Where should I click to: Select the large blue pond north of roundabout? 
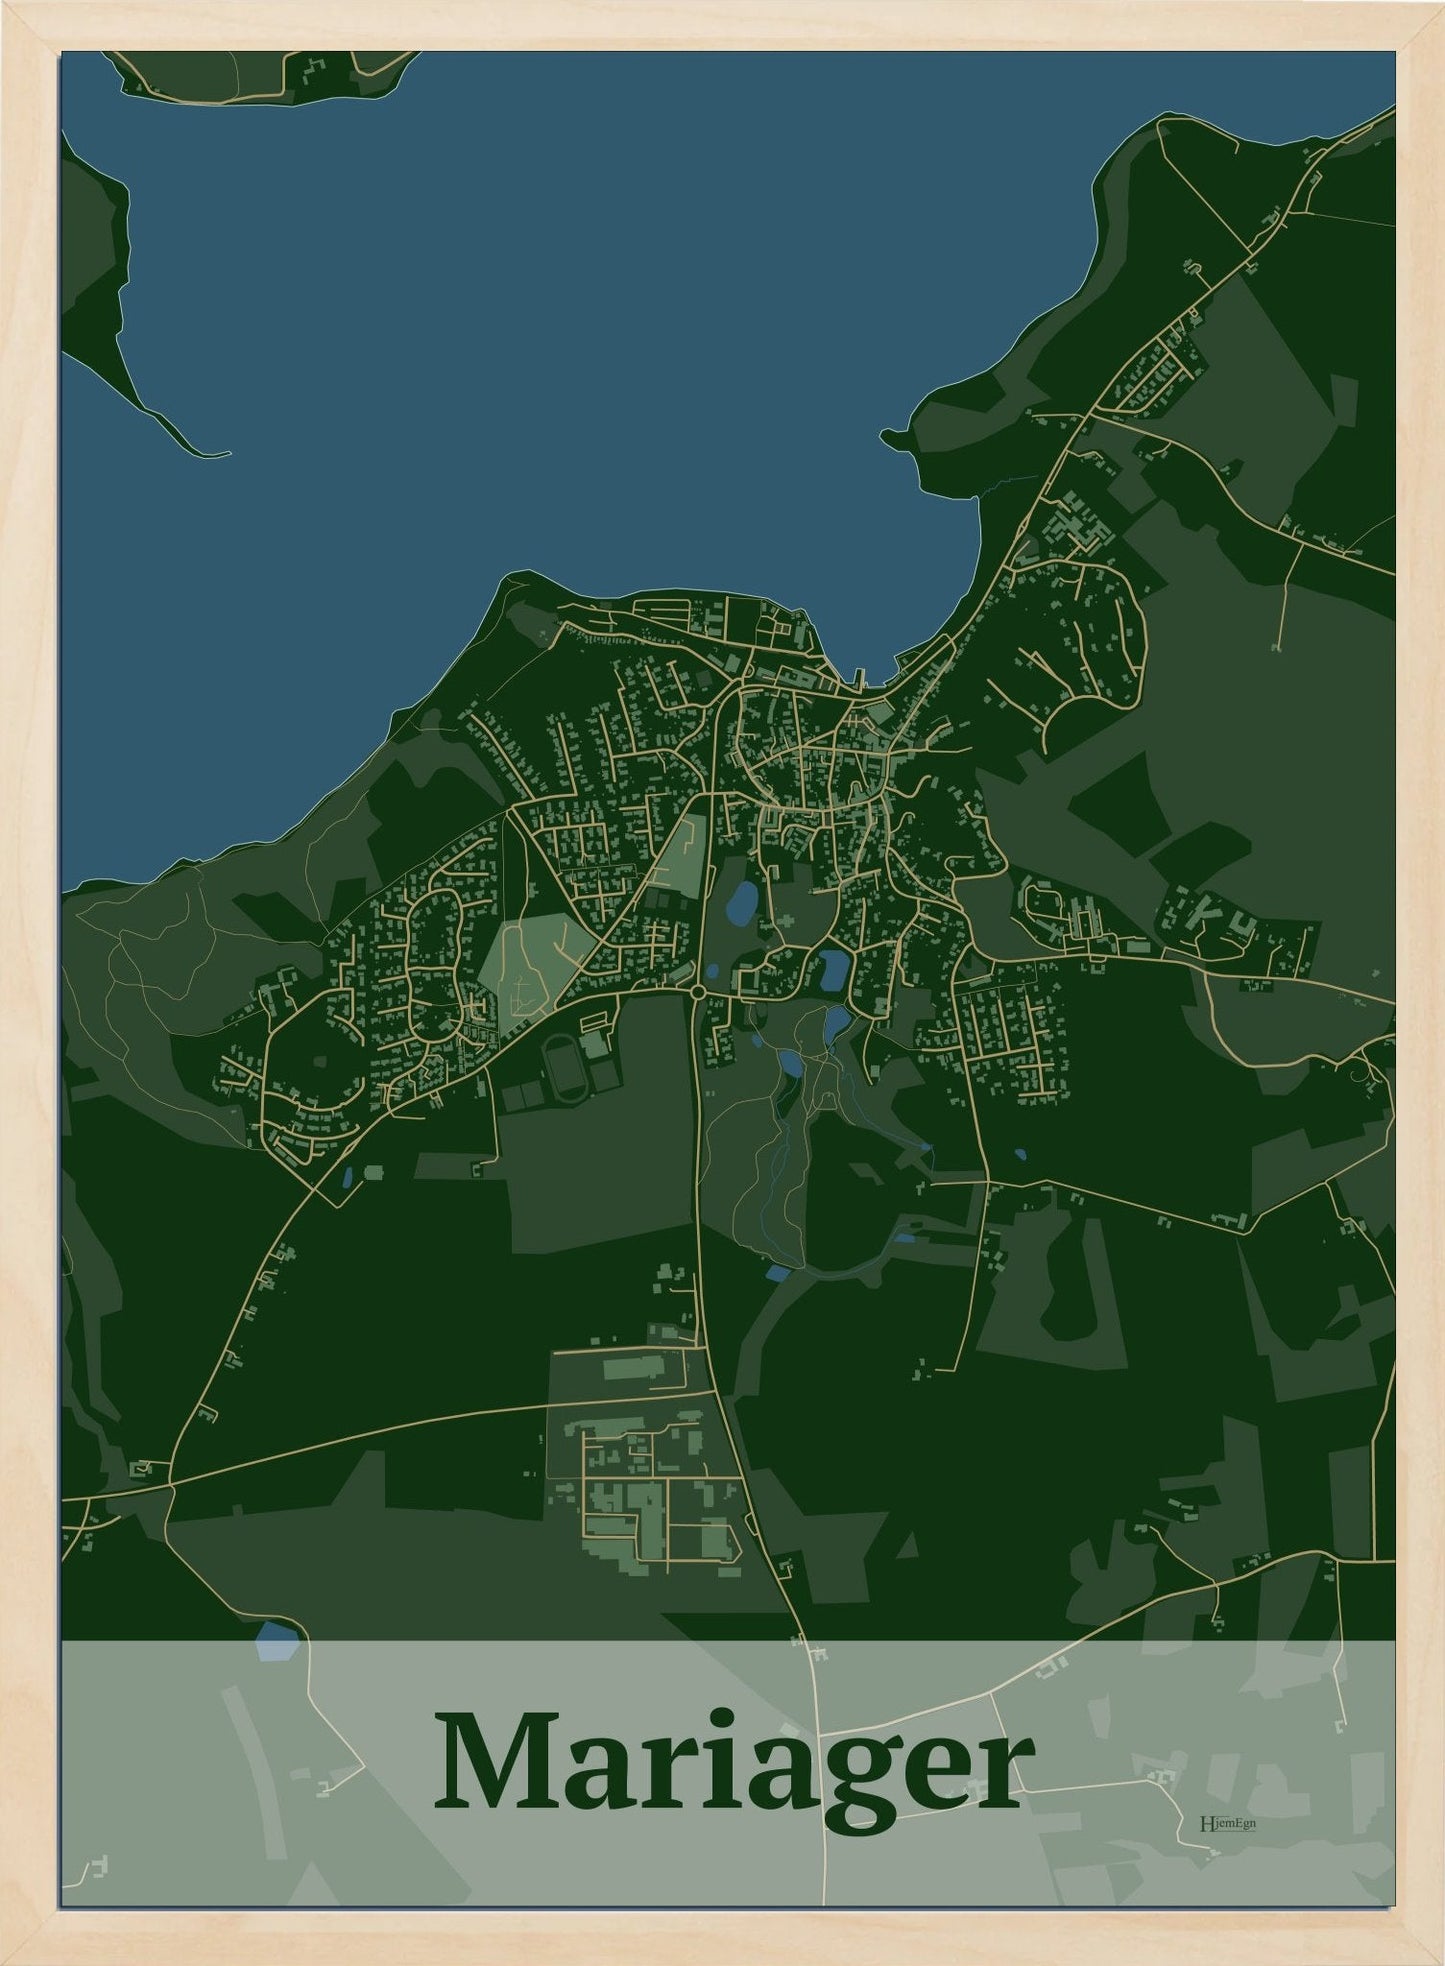tap(742, 903)
